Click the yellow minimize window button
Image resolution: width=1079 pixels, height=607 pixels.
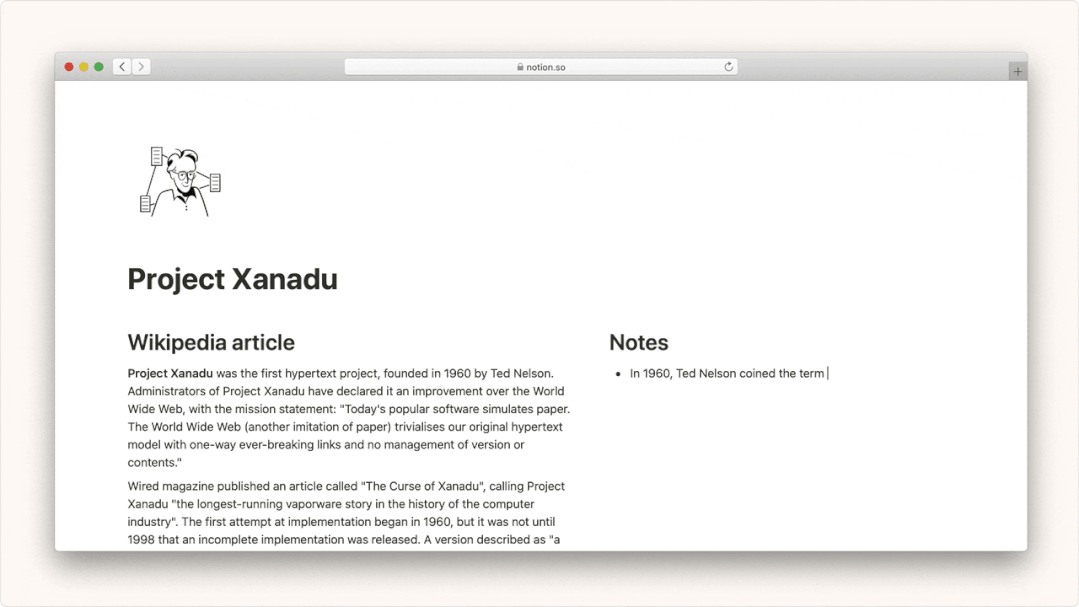(84, 67)
